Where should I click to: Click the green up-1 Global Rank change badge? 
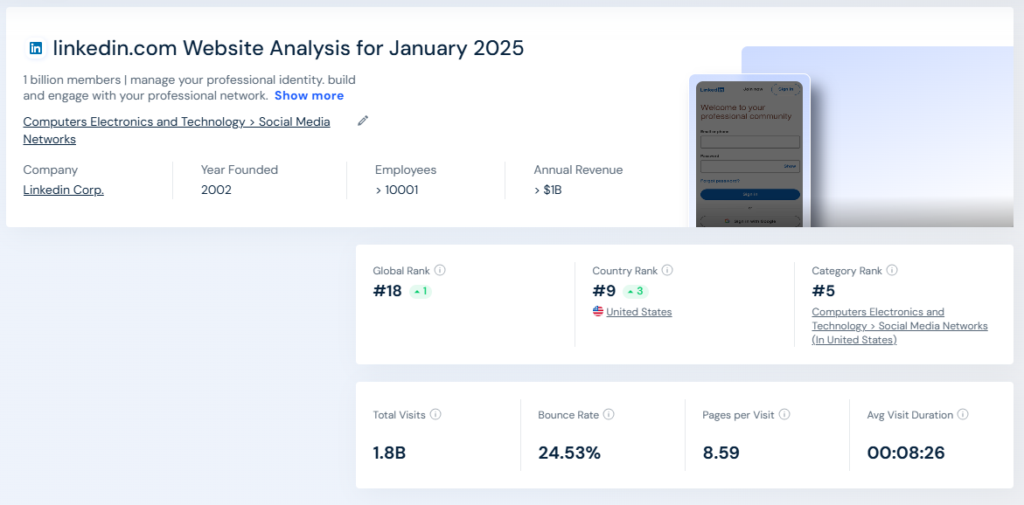[421, 291]
